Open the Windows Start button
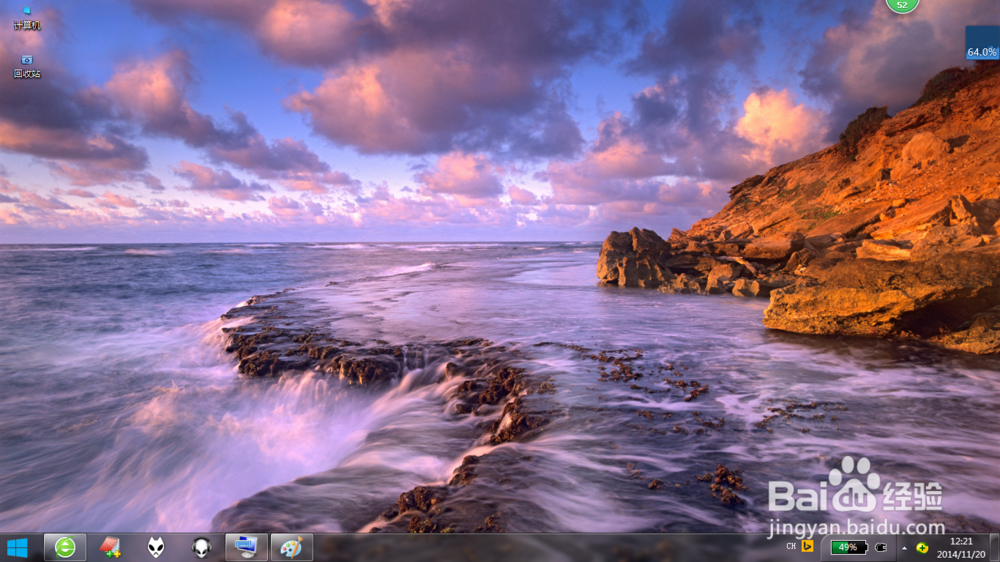Screen dimensions: 1000x562 17,547
